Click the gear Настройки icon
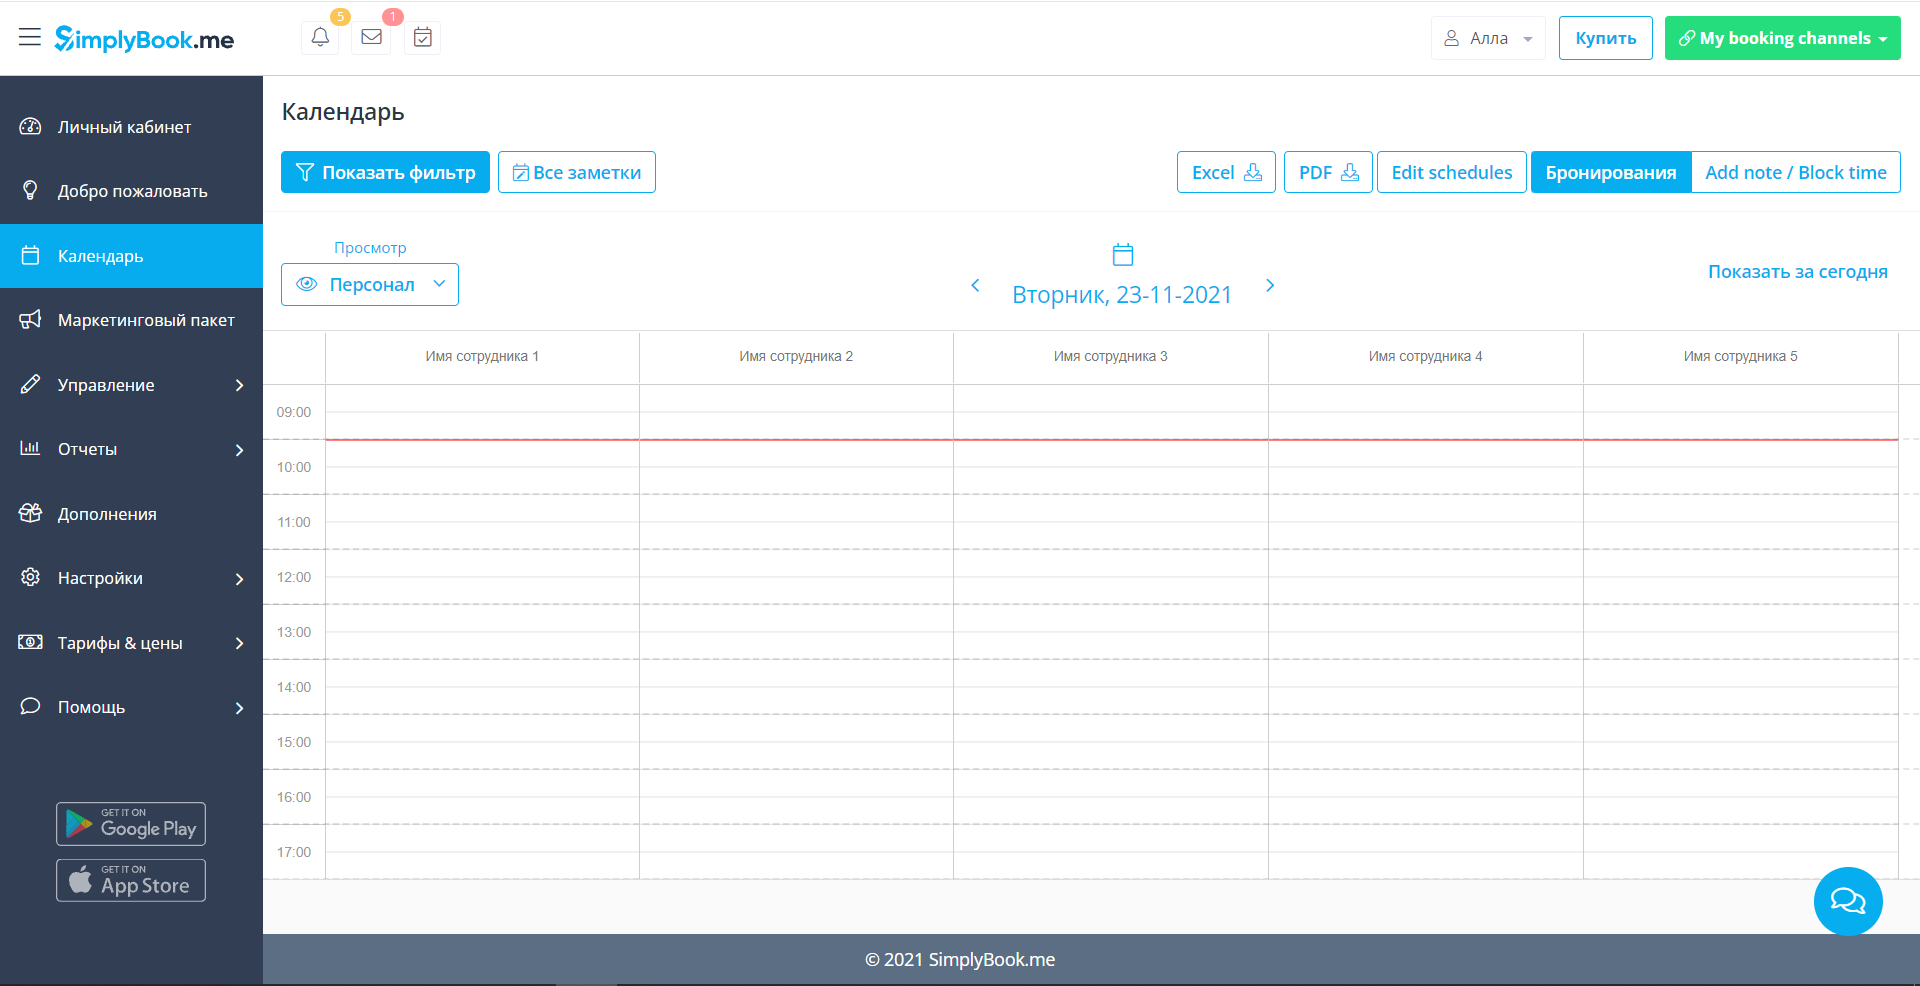The height and width of the screenshot is (986, 1920). pyautogui.click(x=30, y=577)
